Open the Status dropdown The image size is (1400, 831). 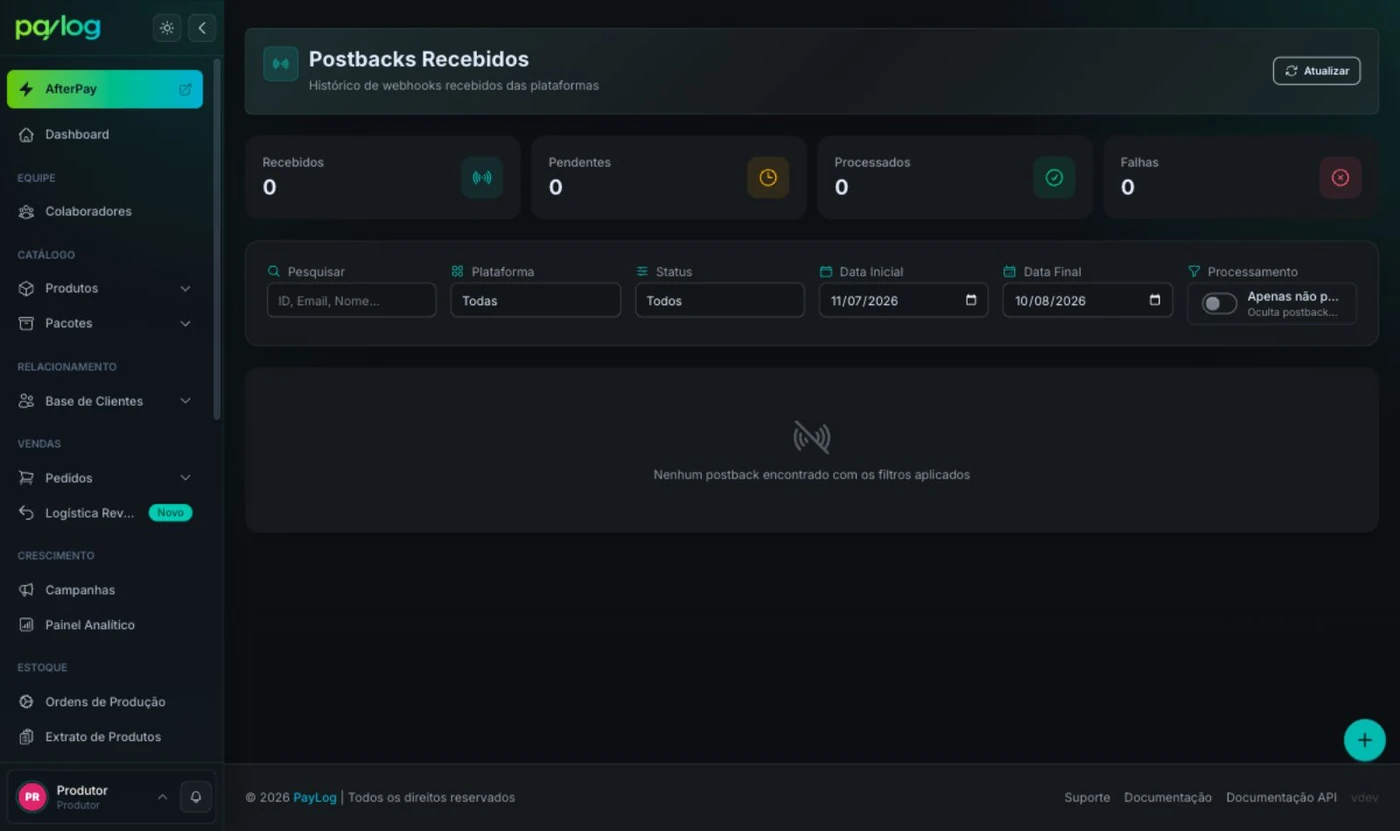click(720, 300)
